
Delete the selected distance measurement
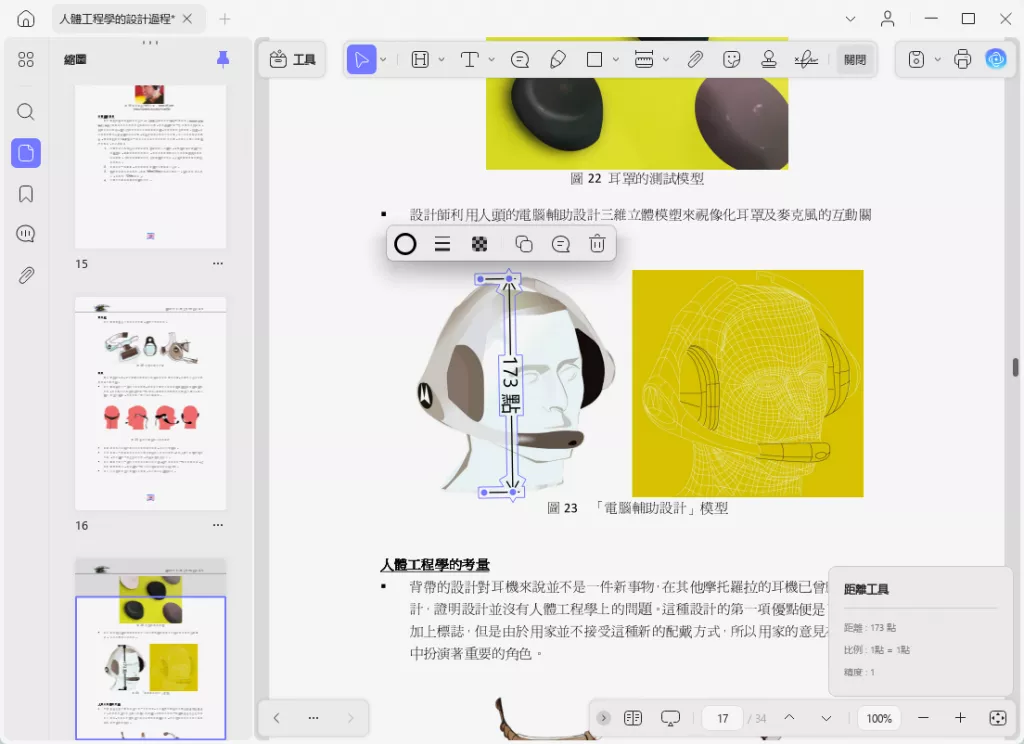tap(597, 244)
